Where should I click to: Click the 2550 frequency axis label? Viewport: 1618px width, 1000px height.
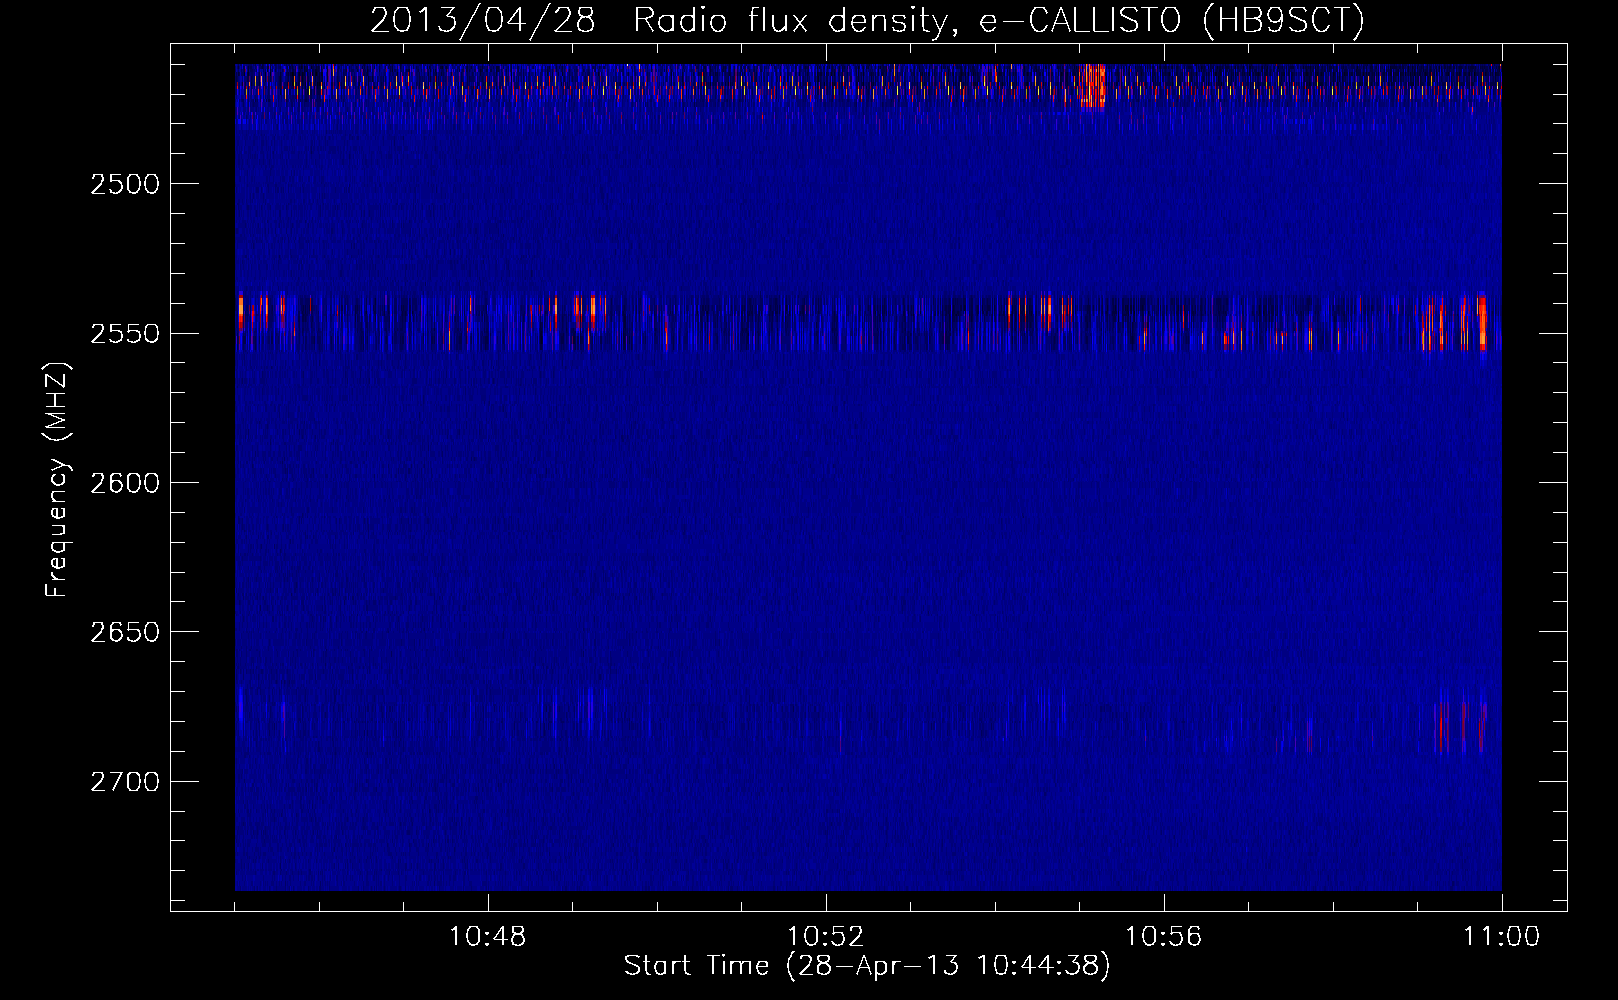point(124,333)
